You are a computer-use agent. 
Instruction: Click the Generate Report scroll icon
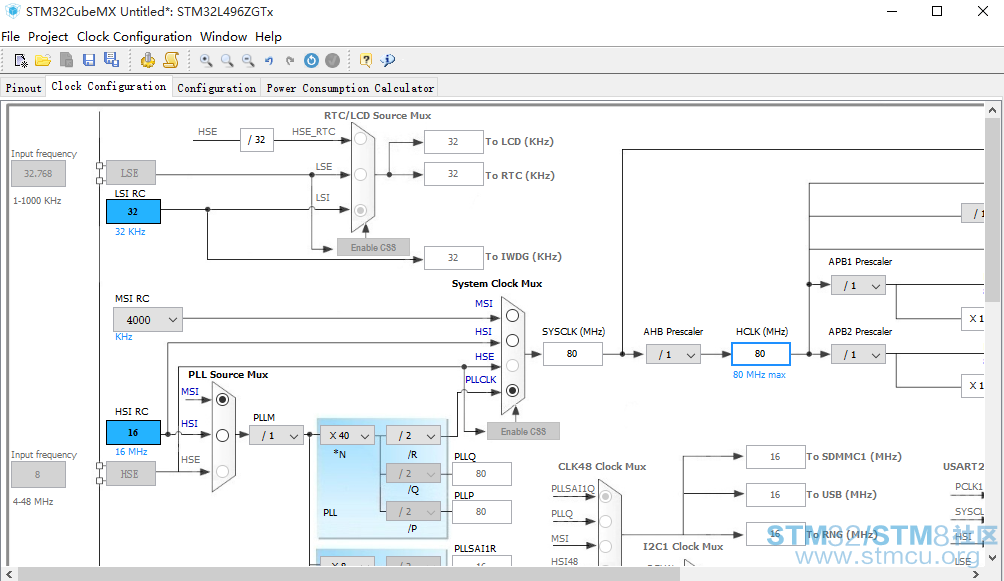tap(171, 60)
